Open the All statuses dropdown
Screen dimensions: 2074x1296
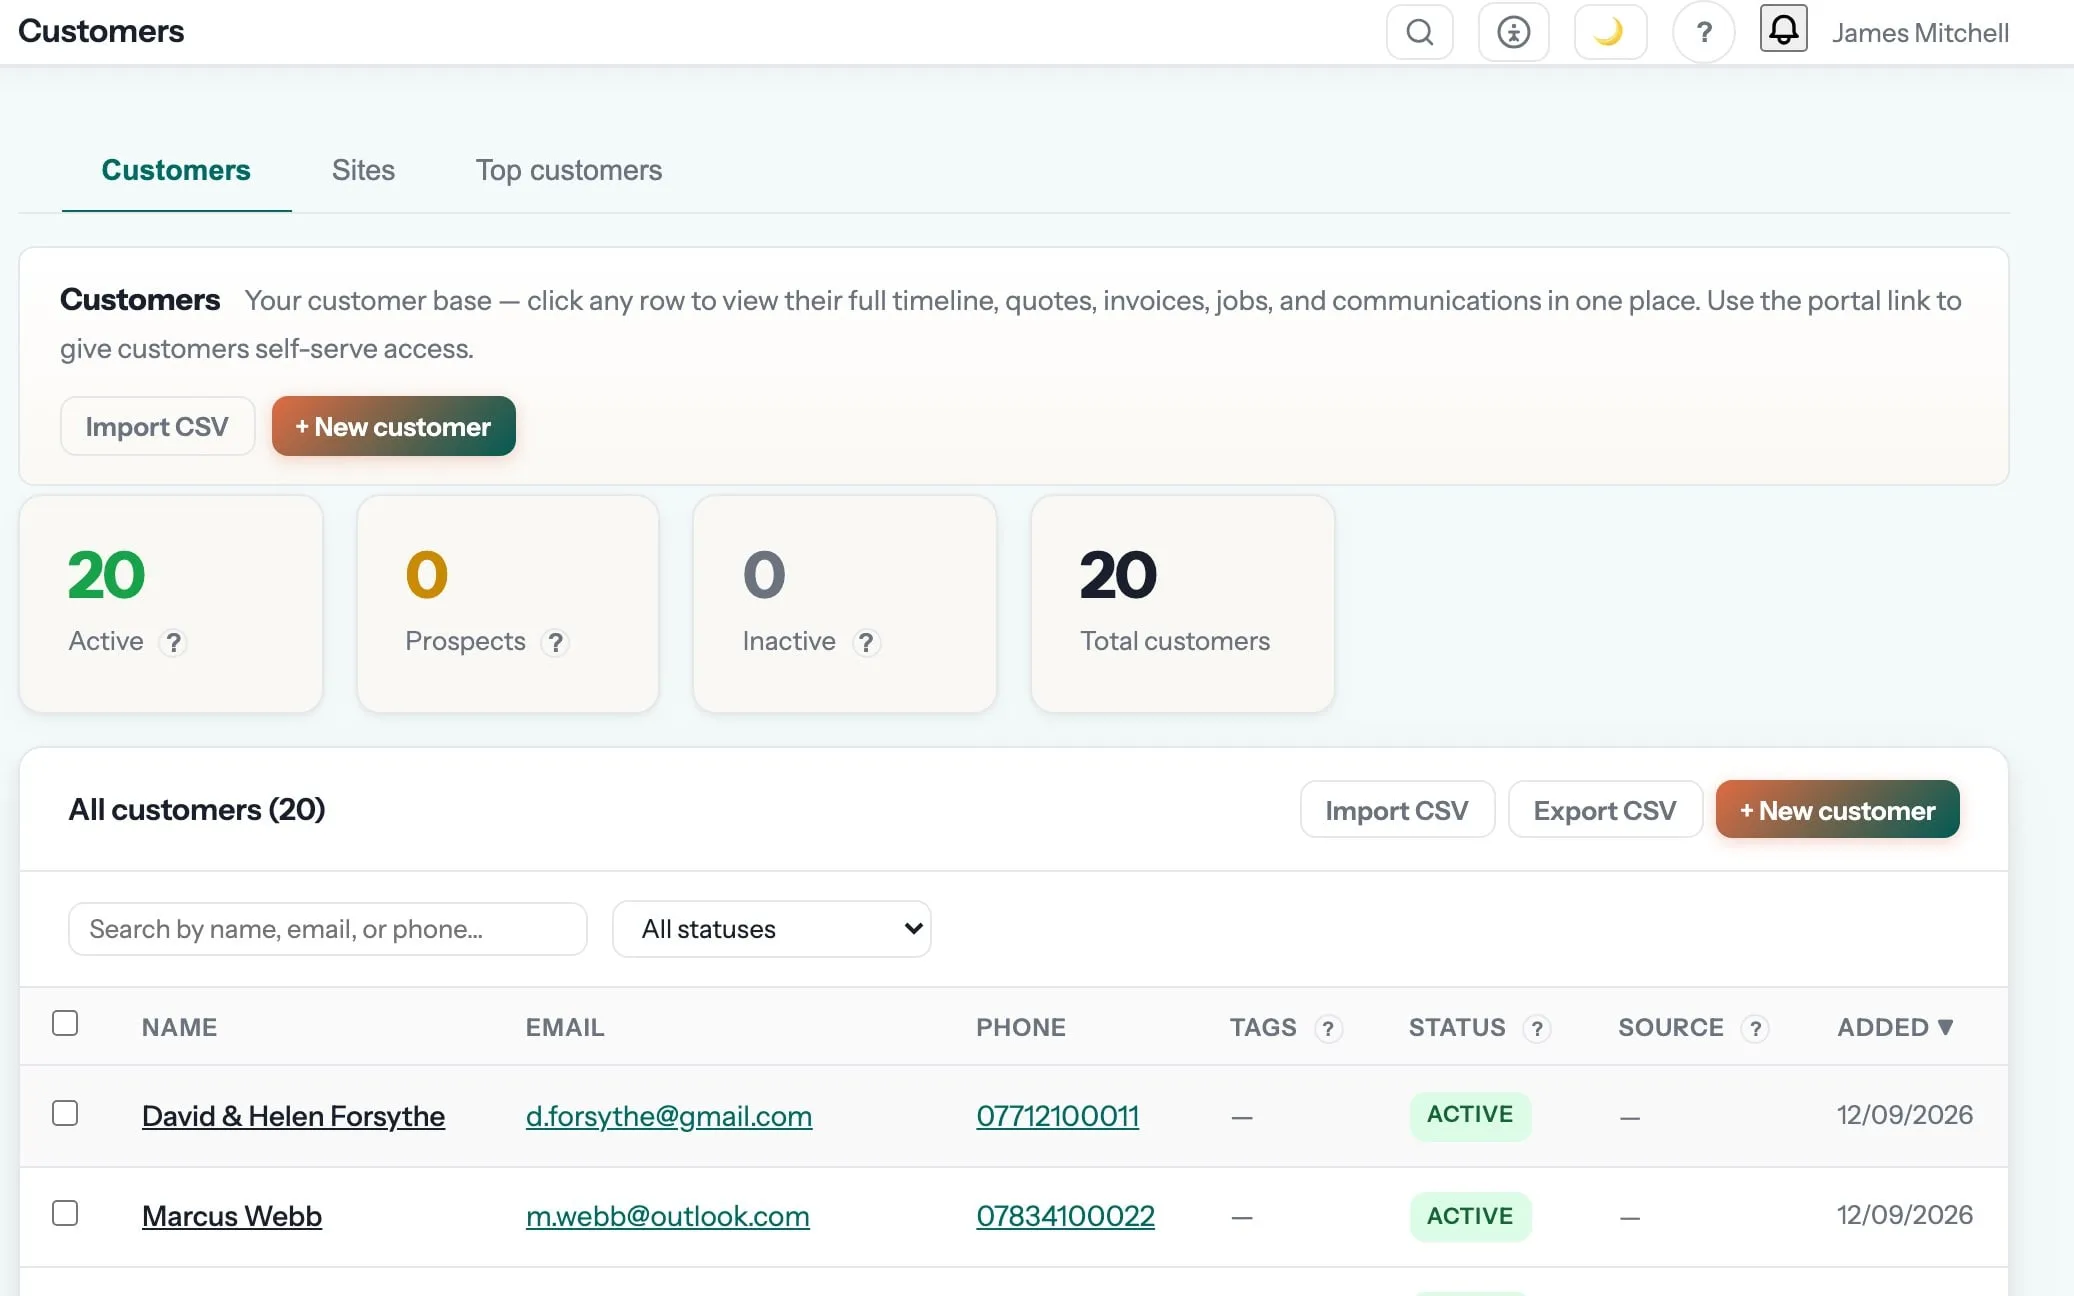pyautogui.click(x=771, y=929)
